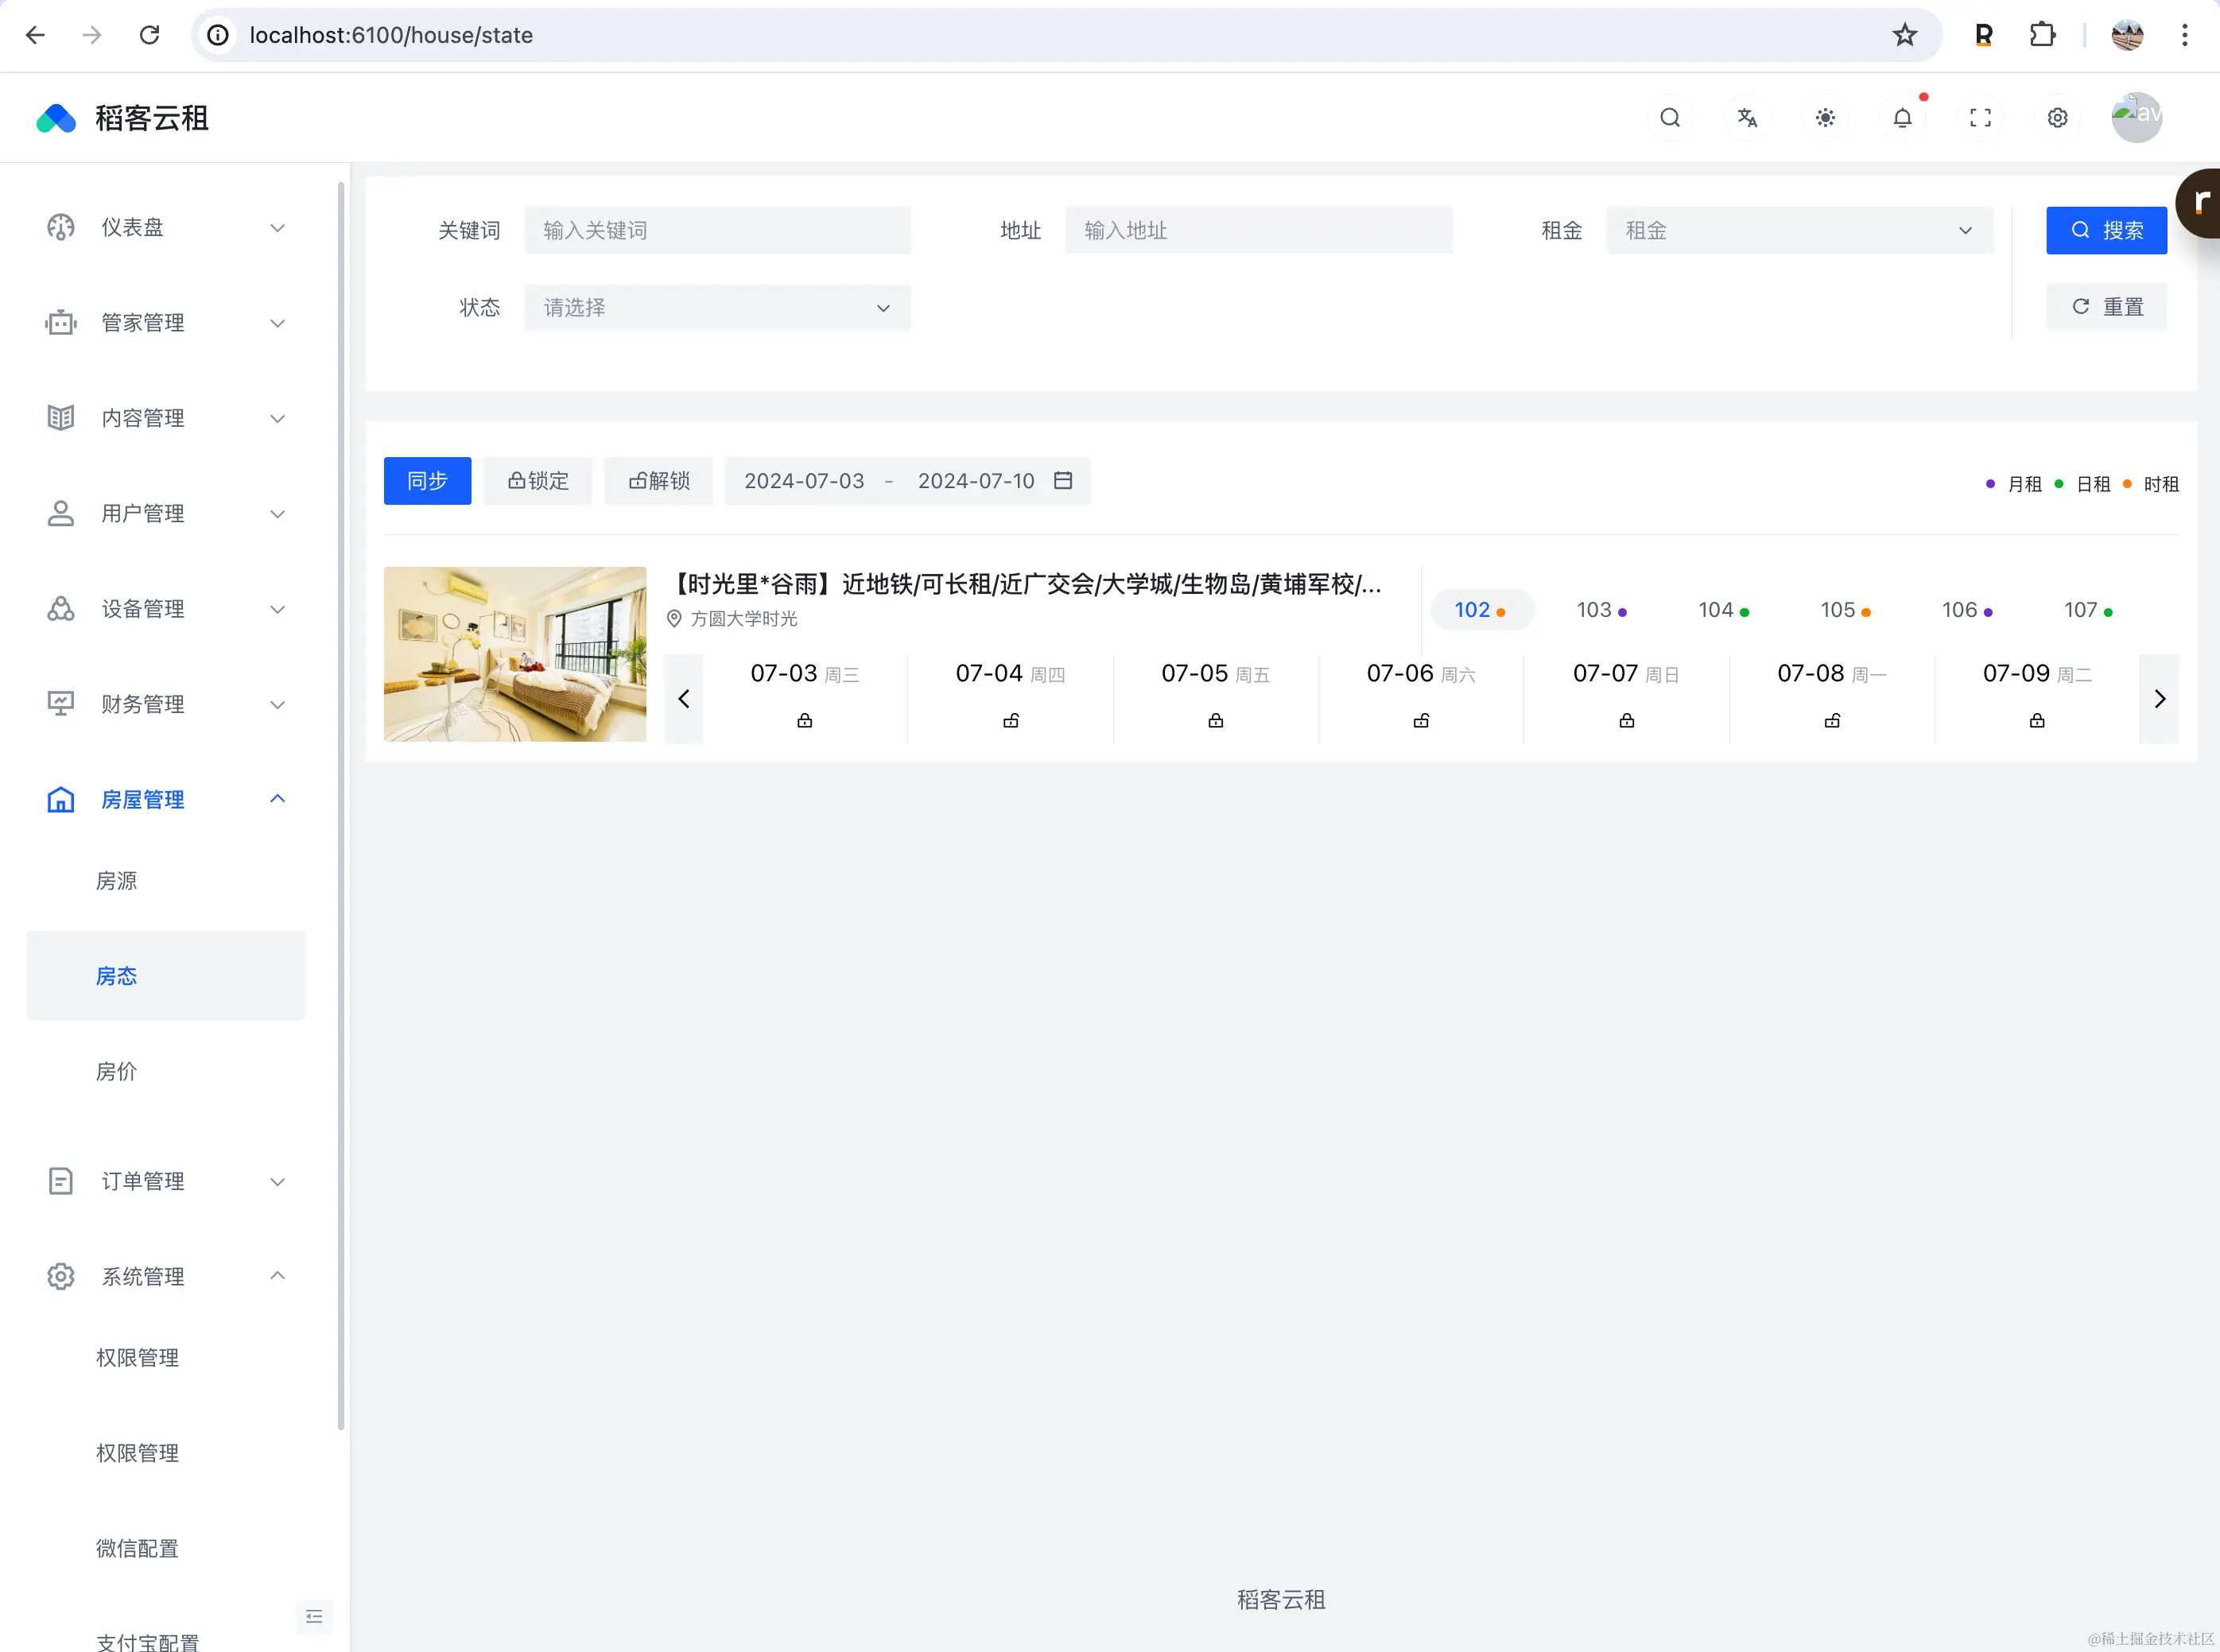Open the 状态 status dropdown
The image size is (2220, 1652).
pos(717,307)
